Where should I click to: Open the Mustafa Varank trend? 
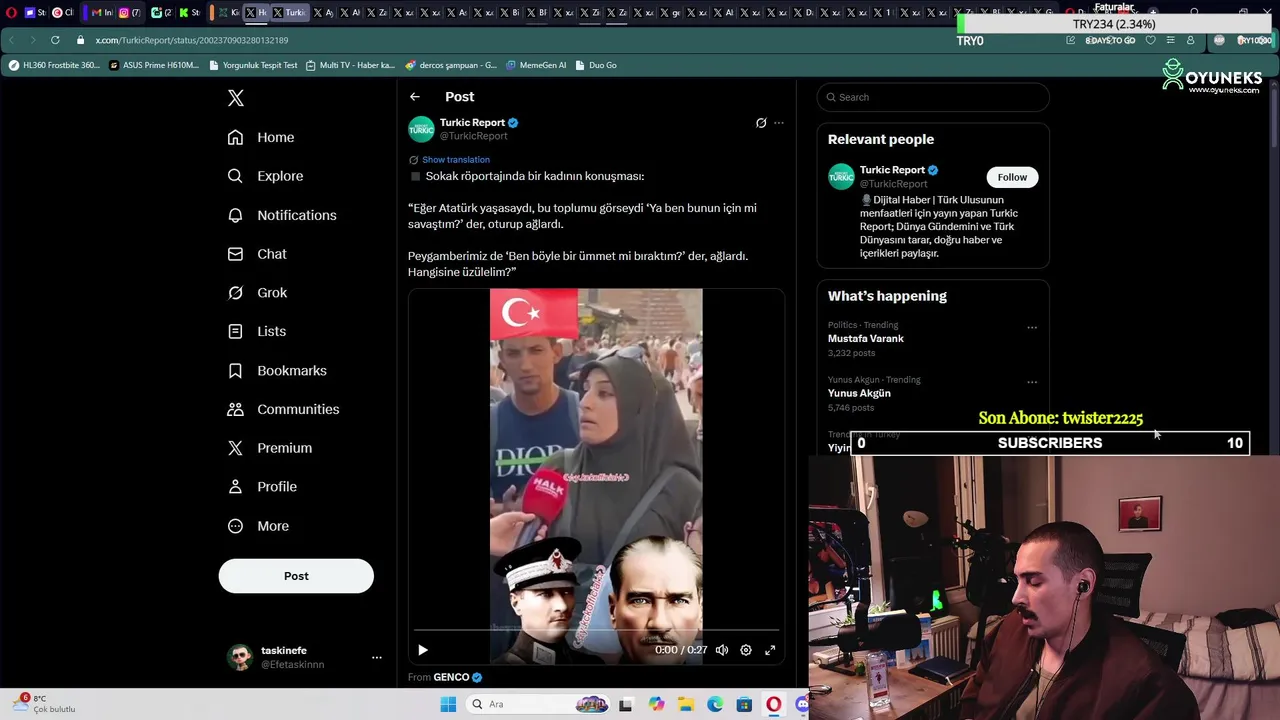866,339
